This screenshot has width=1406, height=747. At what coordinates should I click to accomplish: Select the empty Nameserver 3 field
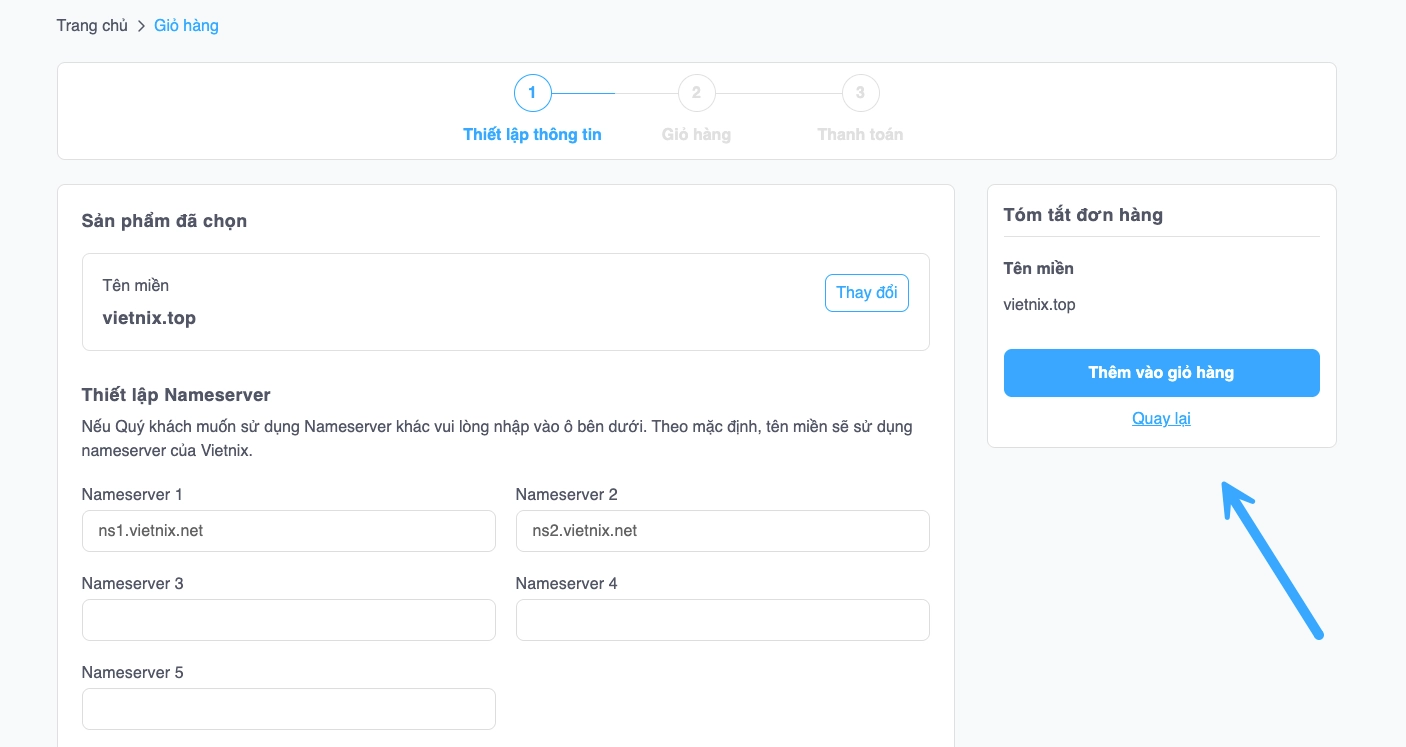[288, 620]
